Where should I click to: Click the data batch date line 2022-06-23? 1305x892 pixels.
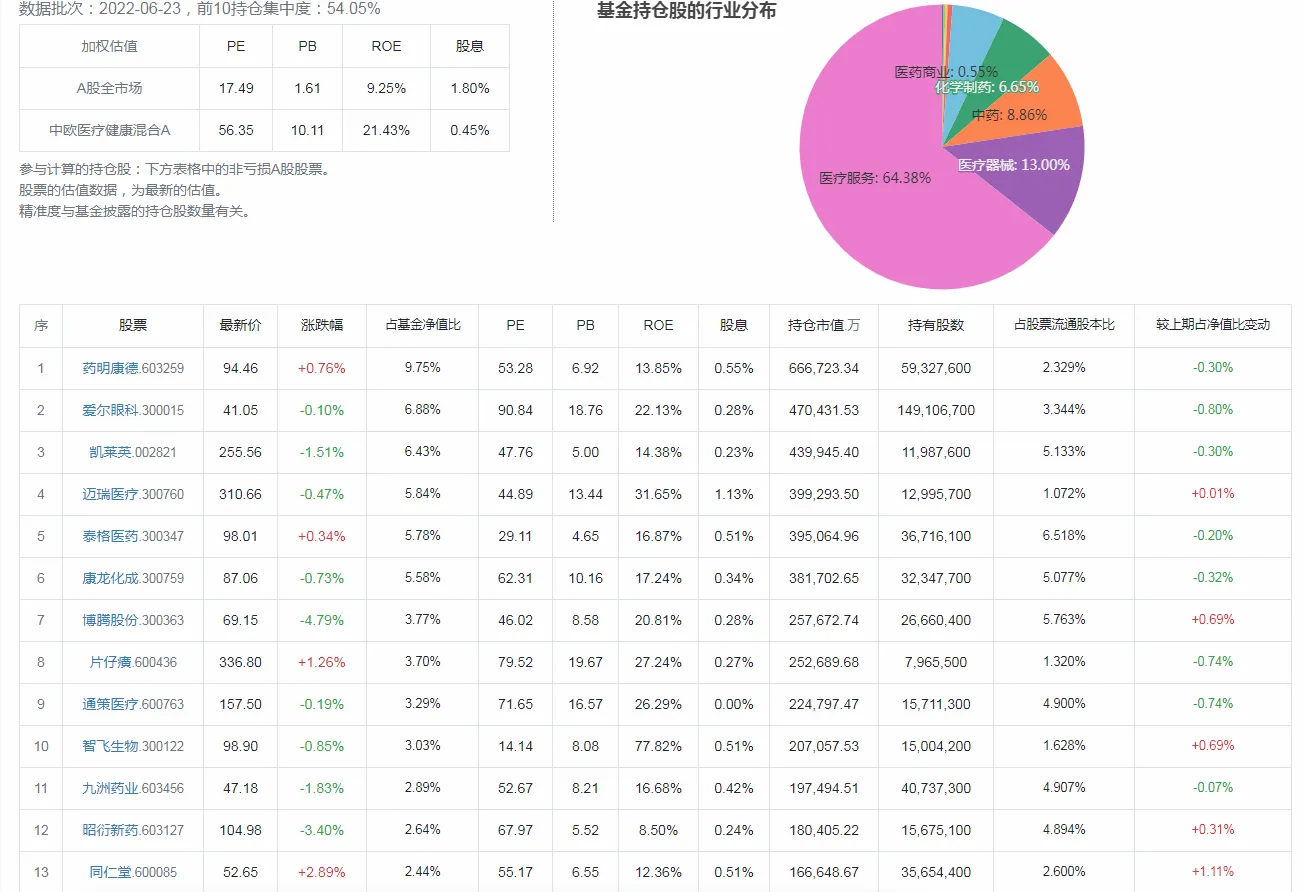click(200, 9)
